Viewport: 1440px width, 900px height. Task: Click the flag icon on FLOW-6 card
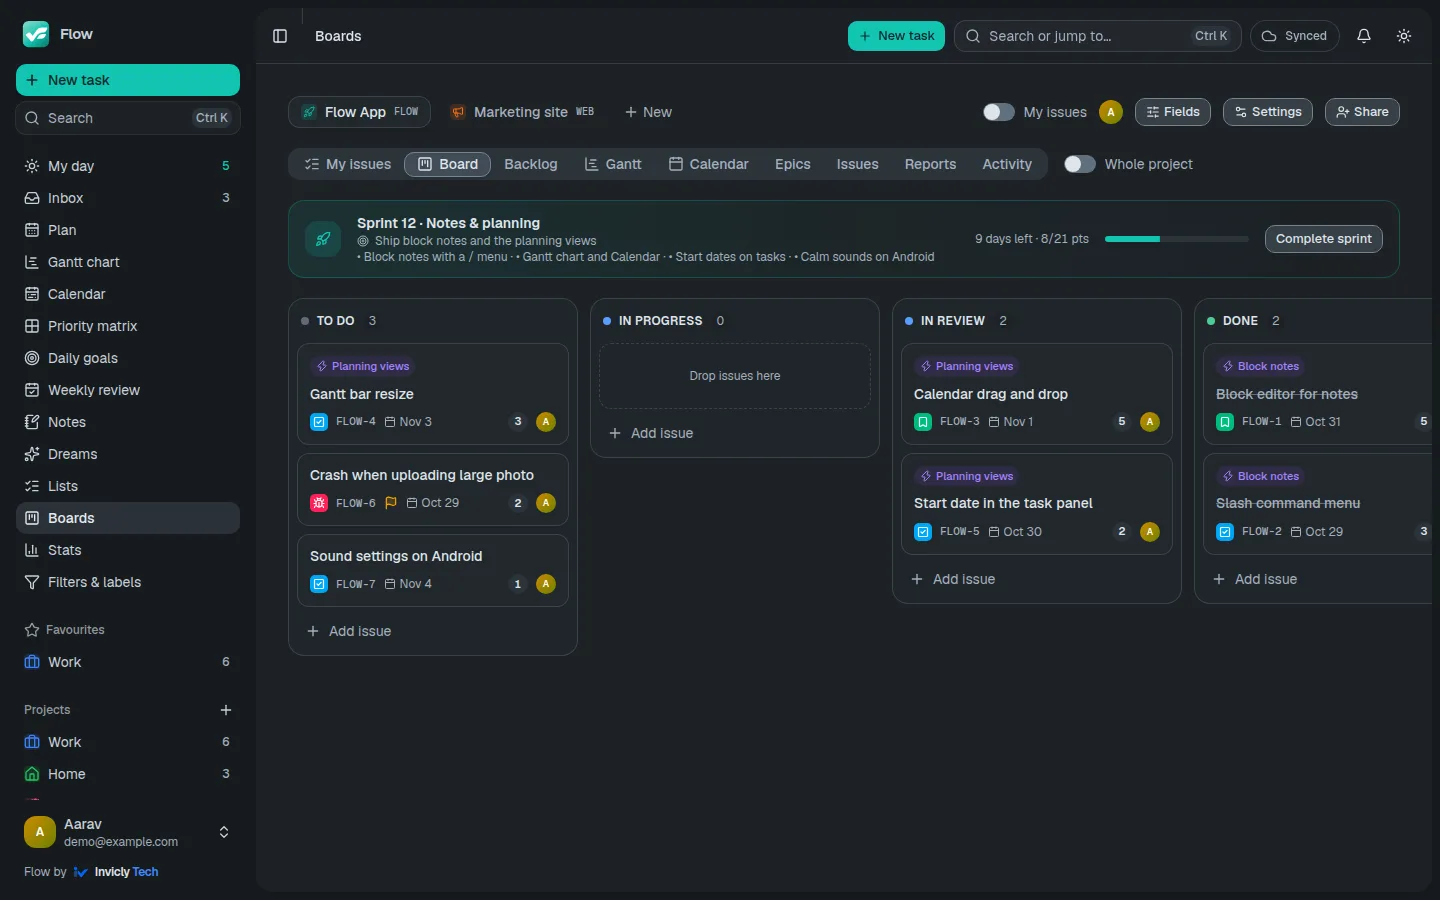coord(391,503)
